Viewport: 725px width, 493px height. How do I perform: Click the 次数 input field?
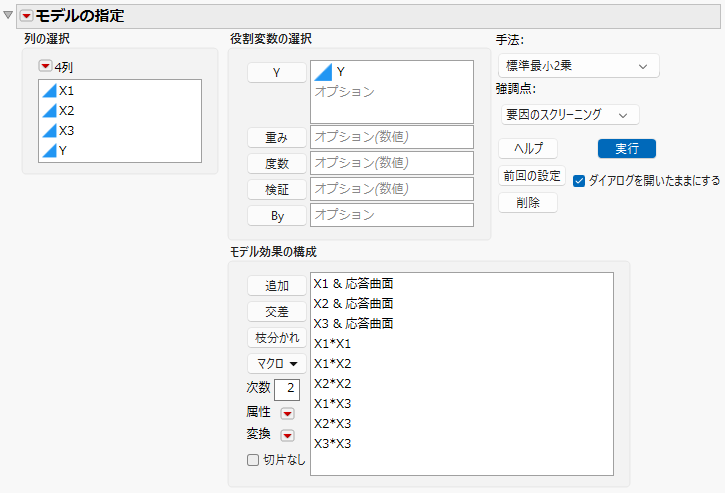(x=287, y=389)
